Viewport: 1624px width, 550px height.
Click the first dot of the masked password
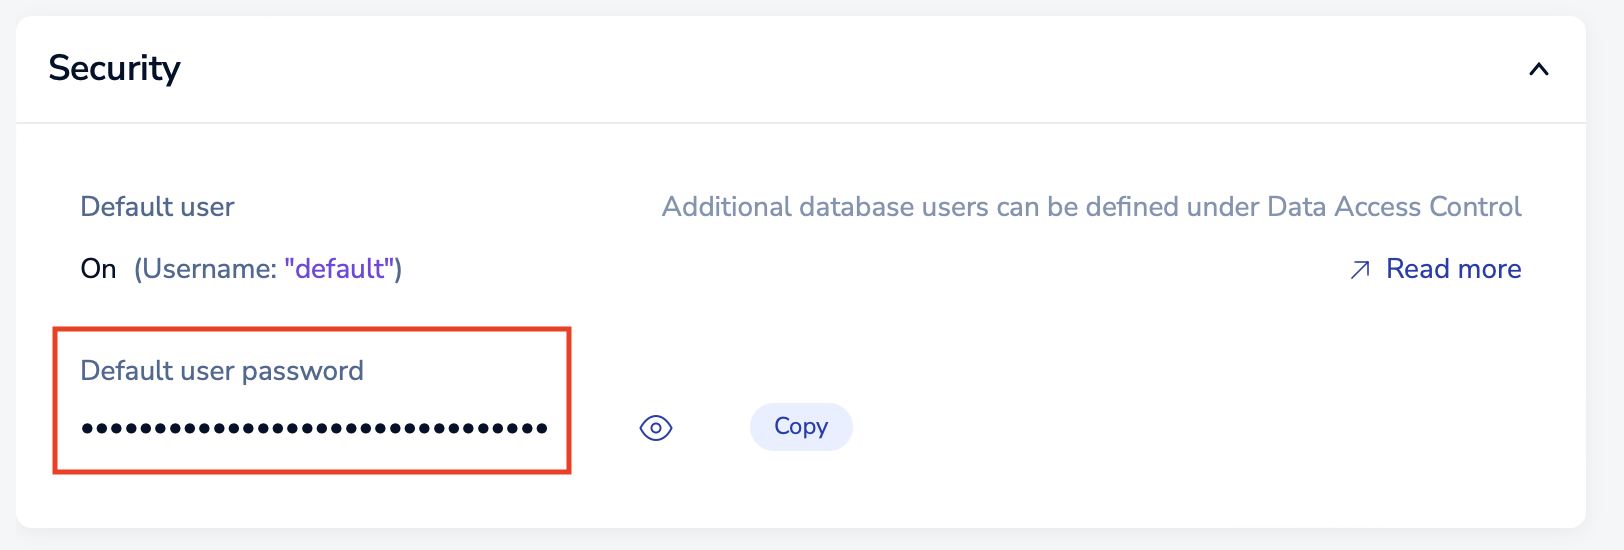[x=87, y=428]
